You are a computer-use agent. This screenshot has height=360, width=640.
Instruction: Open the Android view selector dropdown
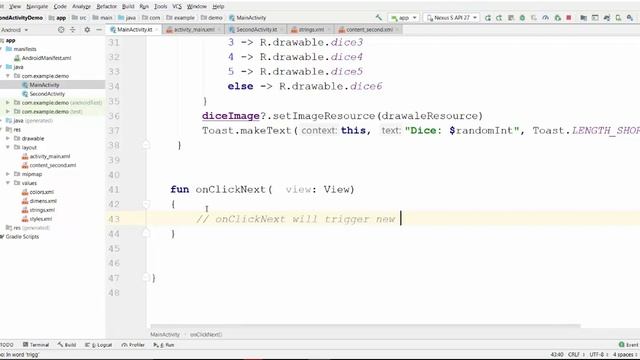tap(14, 30)
